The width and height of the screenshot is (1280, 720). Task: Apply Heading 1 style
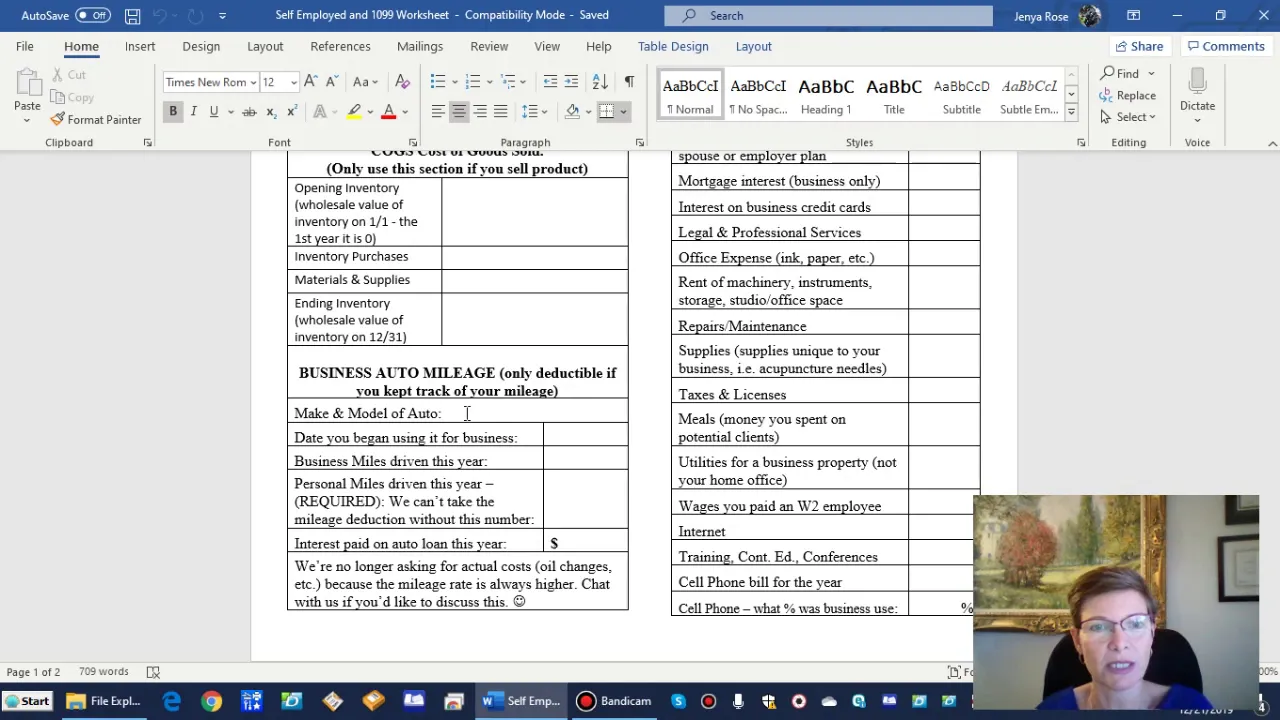click(826, 96)
